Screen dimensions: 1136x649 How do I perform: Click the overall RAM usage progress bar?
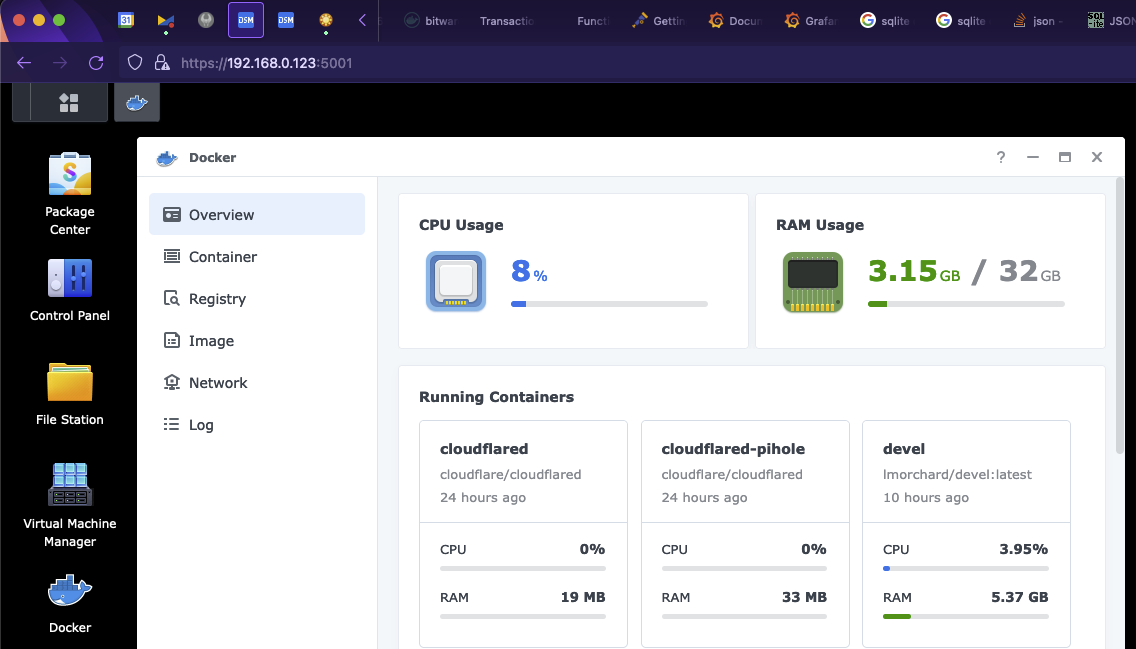click(x=966, y=304)
